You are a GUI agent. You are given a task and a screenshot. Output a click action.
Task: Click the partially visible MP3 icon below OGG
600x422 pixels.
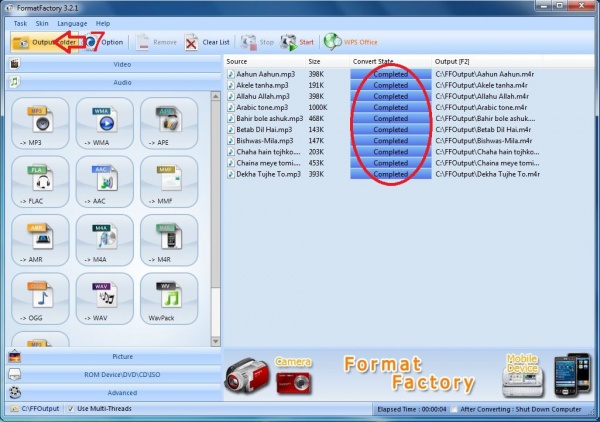pos(40,339)
